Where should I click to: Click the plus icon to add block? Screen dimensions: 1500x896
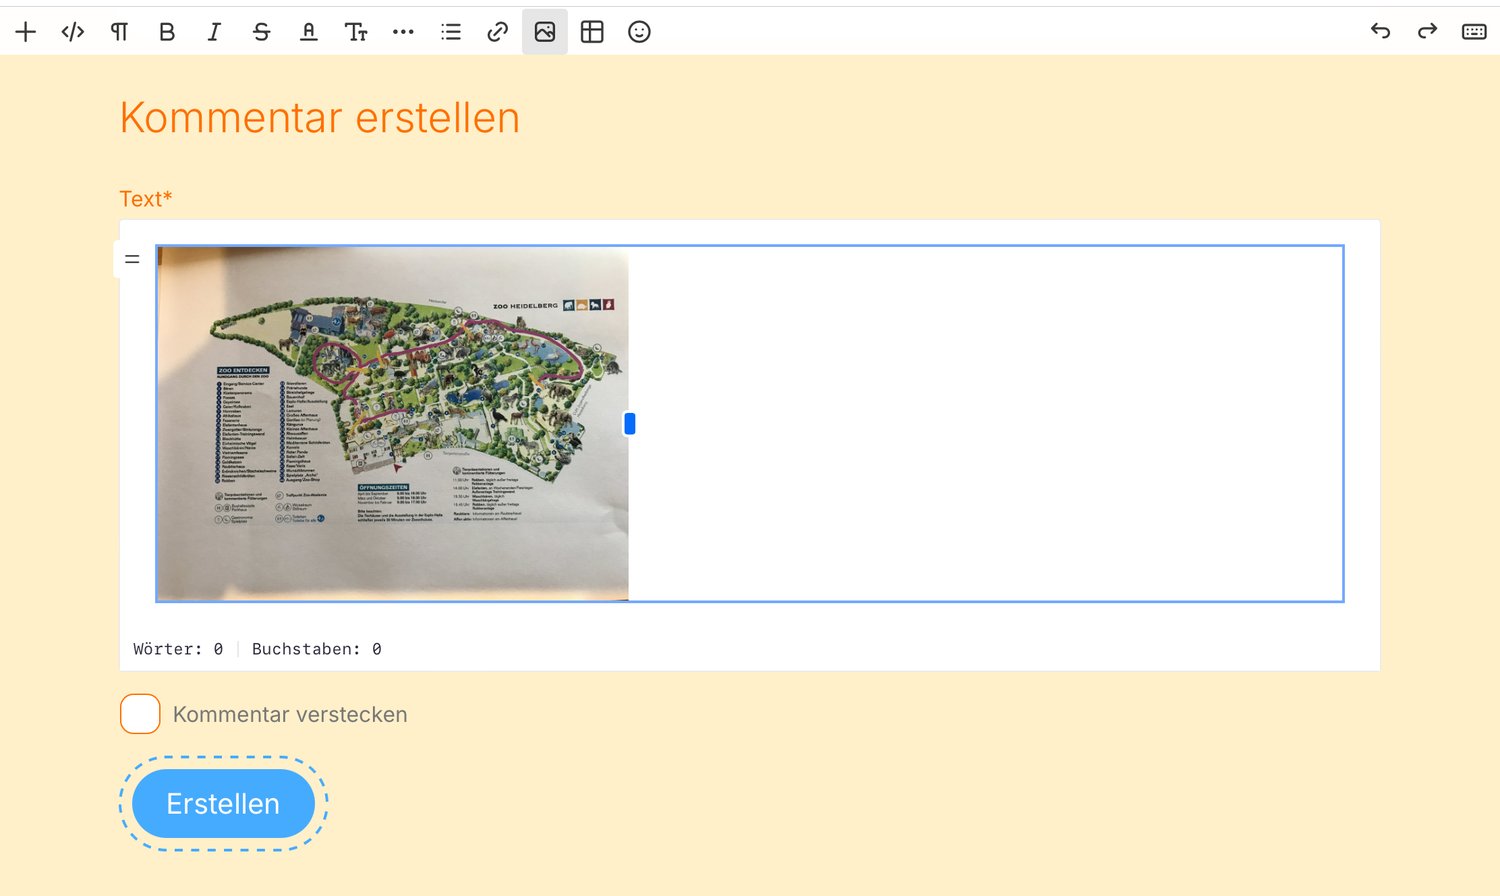tap(26, 32)
